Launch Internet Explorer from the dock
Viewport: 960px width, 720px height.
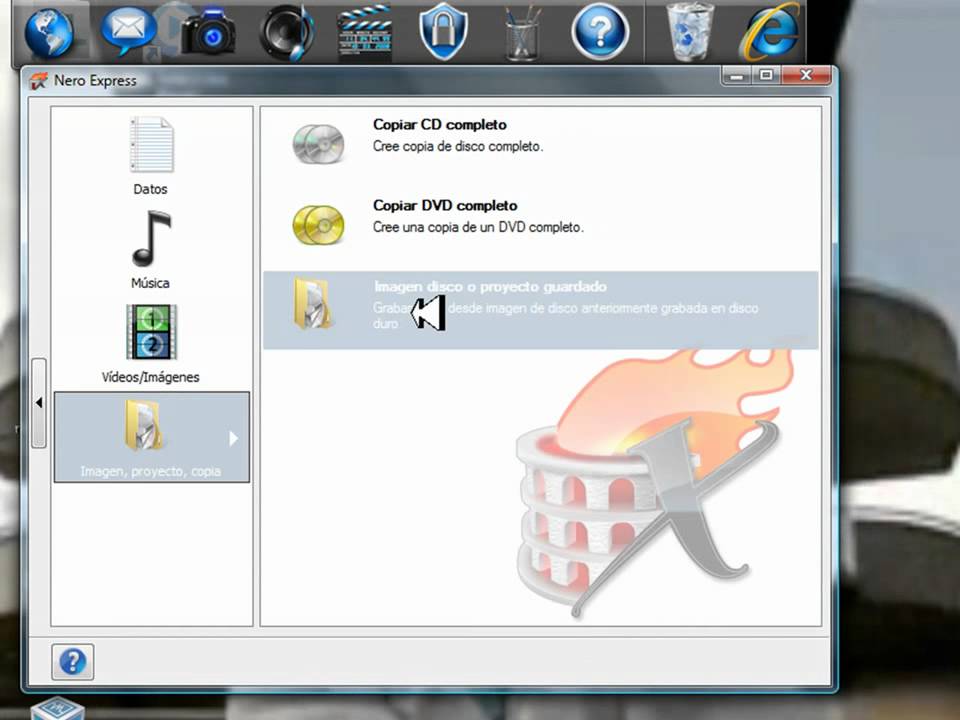[x=771, y=32]
